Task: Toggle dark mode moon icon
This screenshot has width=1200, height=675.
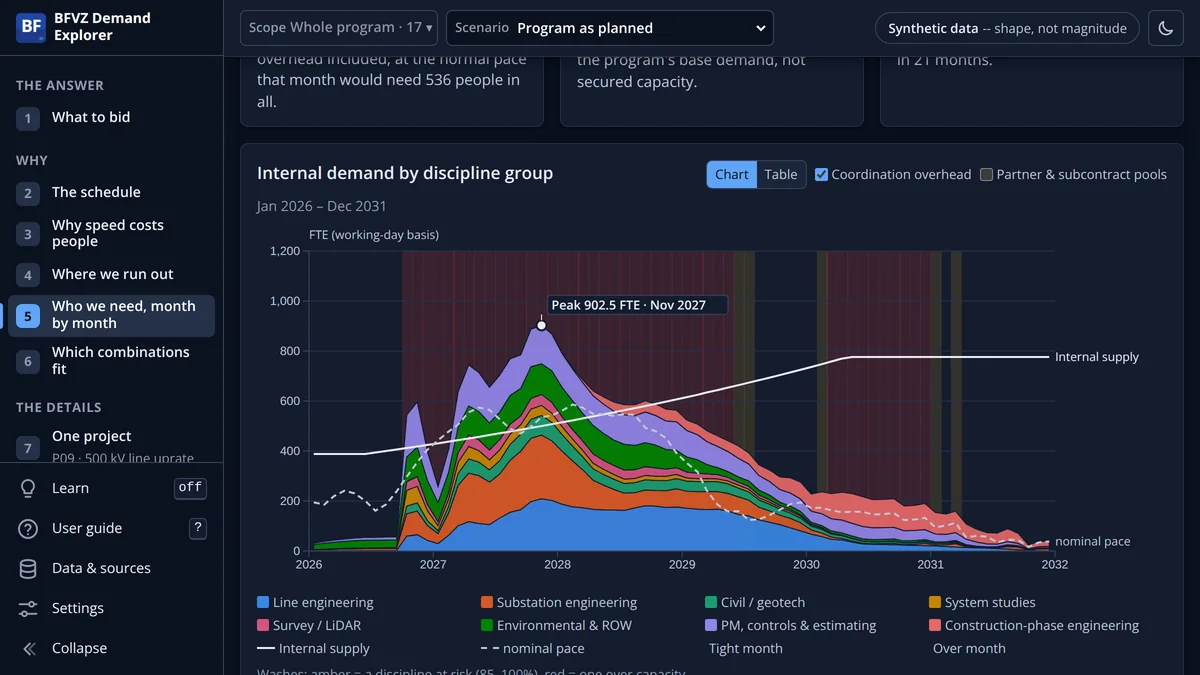Action: 1166,29
